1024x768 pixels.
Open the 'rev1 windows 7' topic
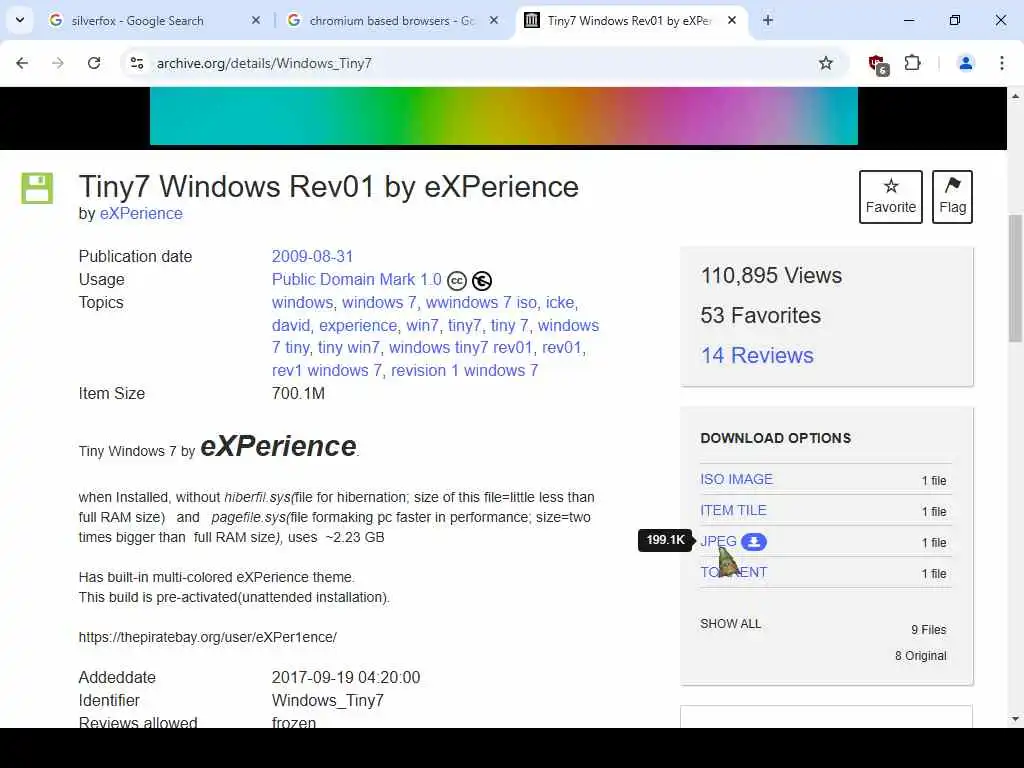pyautogui.click(x=327, y=370)
